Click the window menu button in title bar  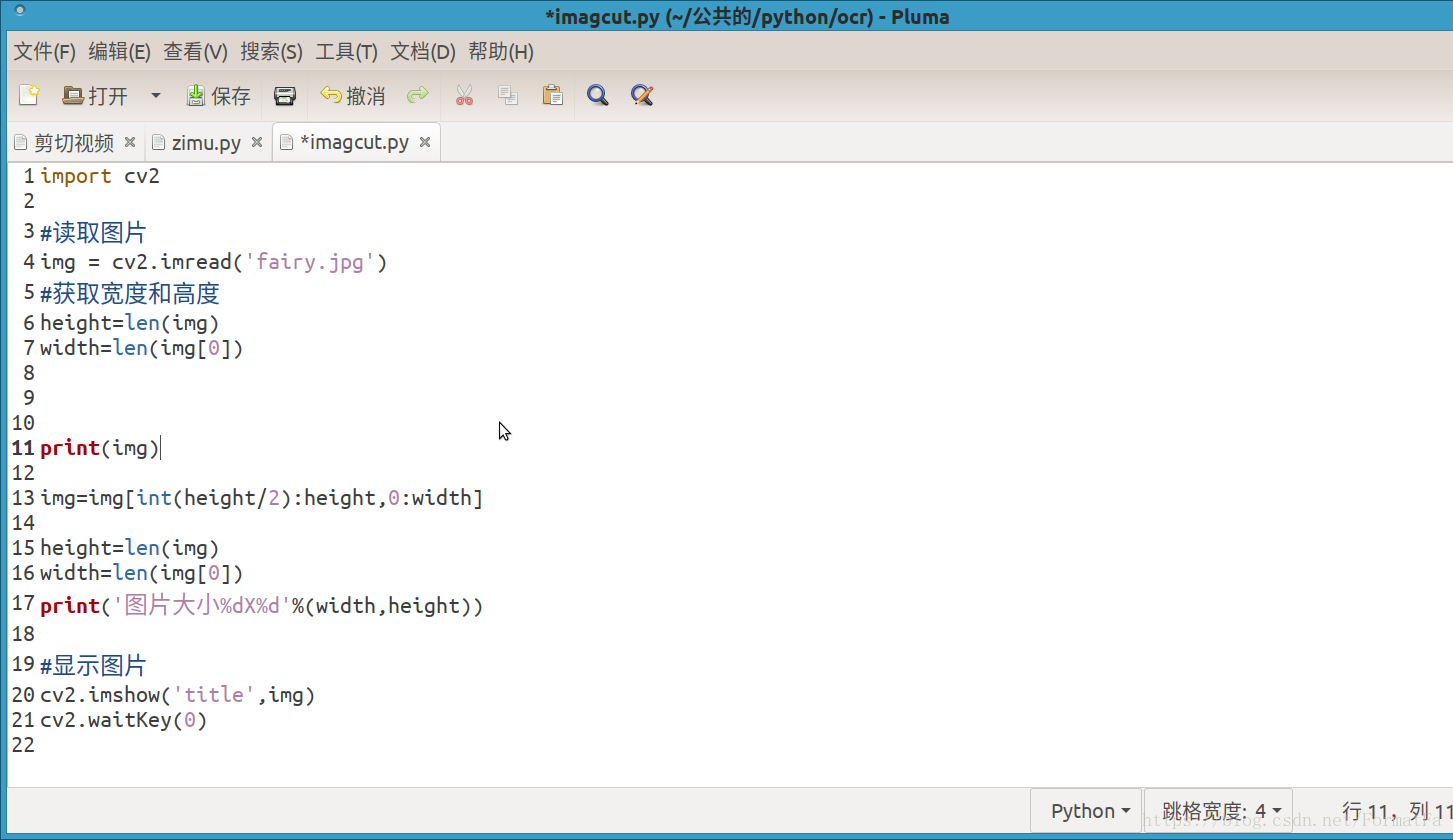[21, 12]
